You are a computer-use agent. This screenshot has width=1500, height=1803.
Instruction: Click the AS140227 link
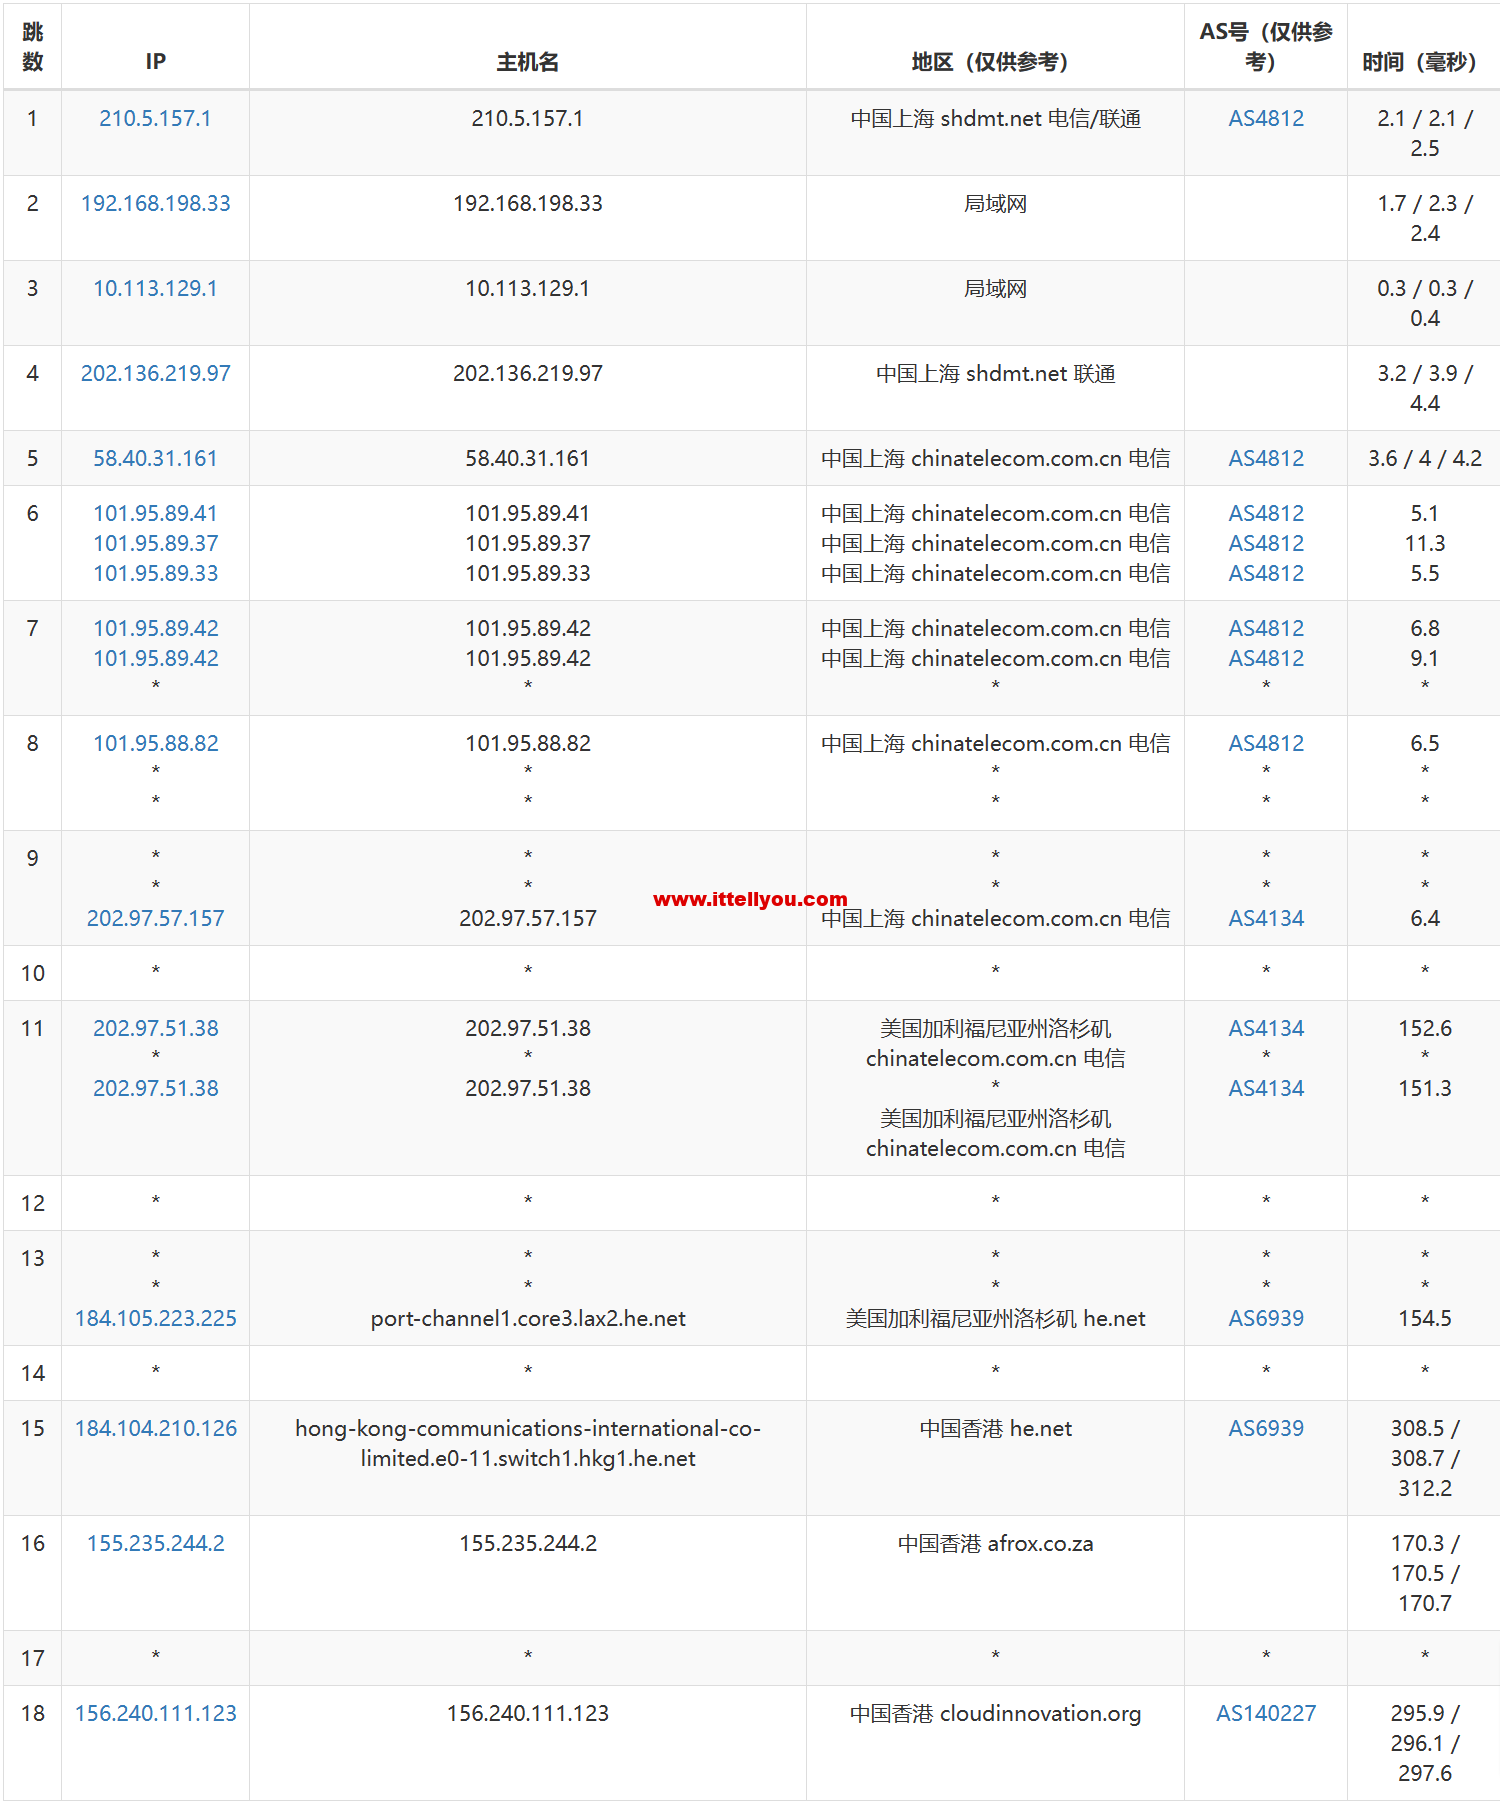tap(1265, 1713)
